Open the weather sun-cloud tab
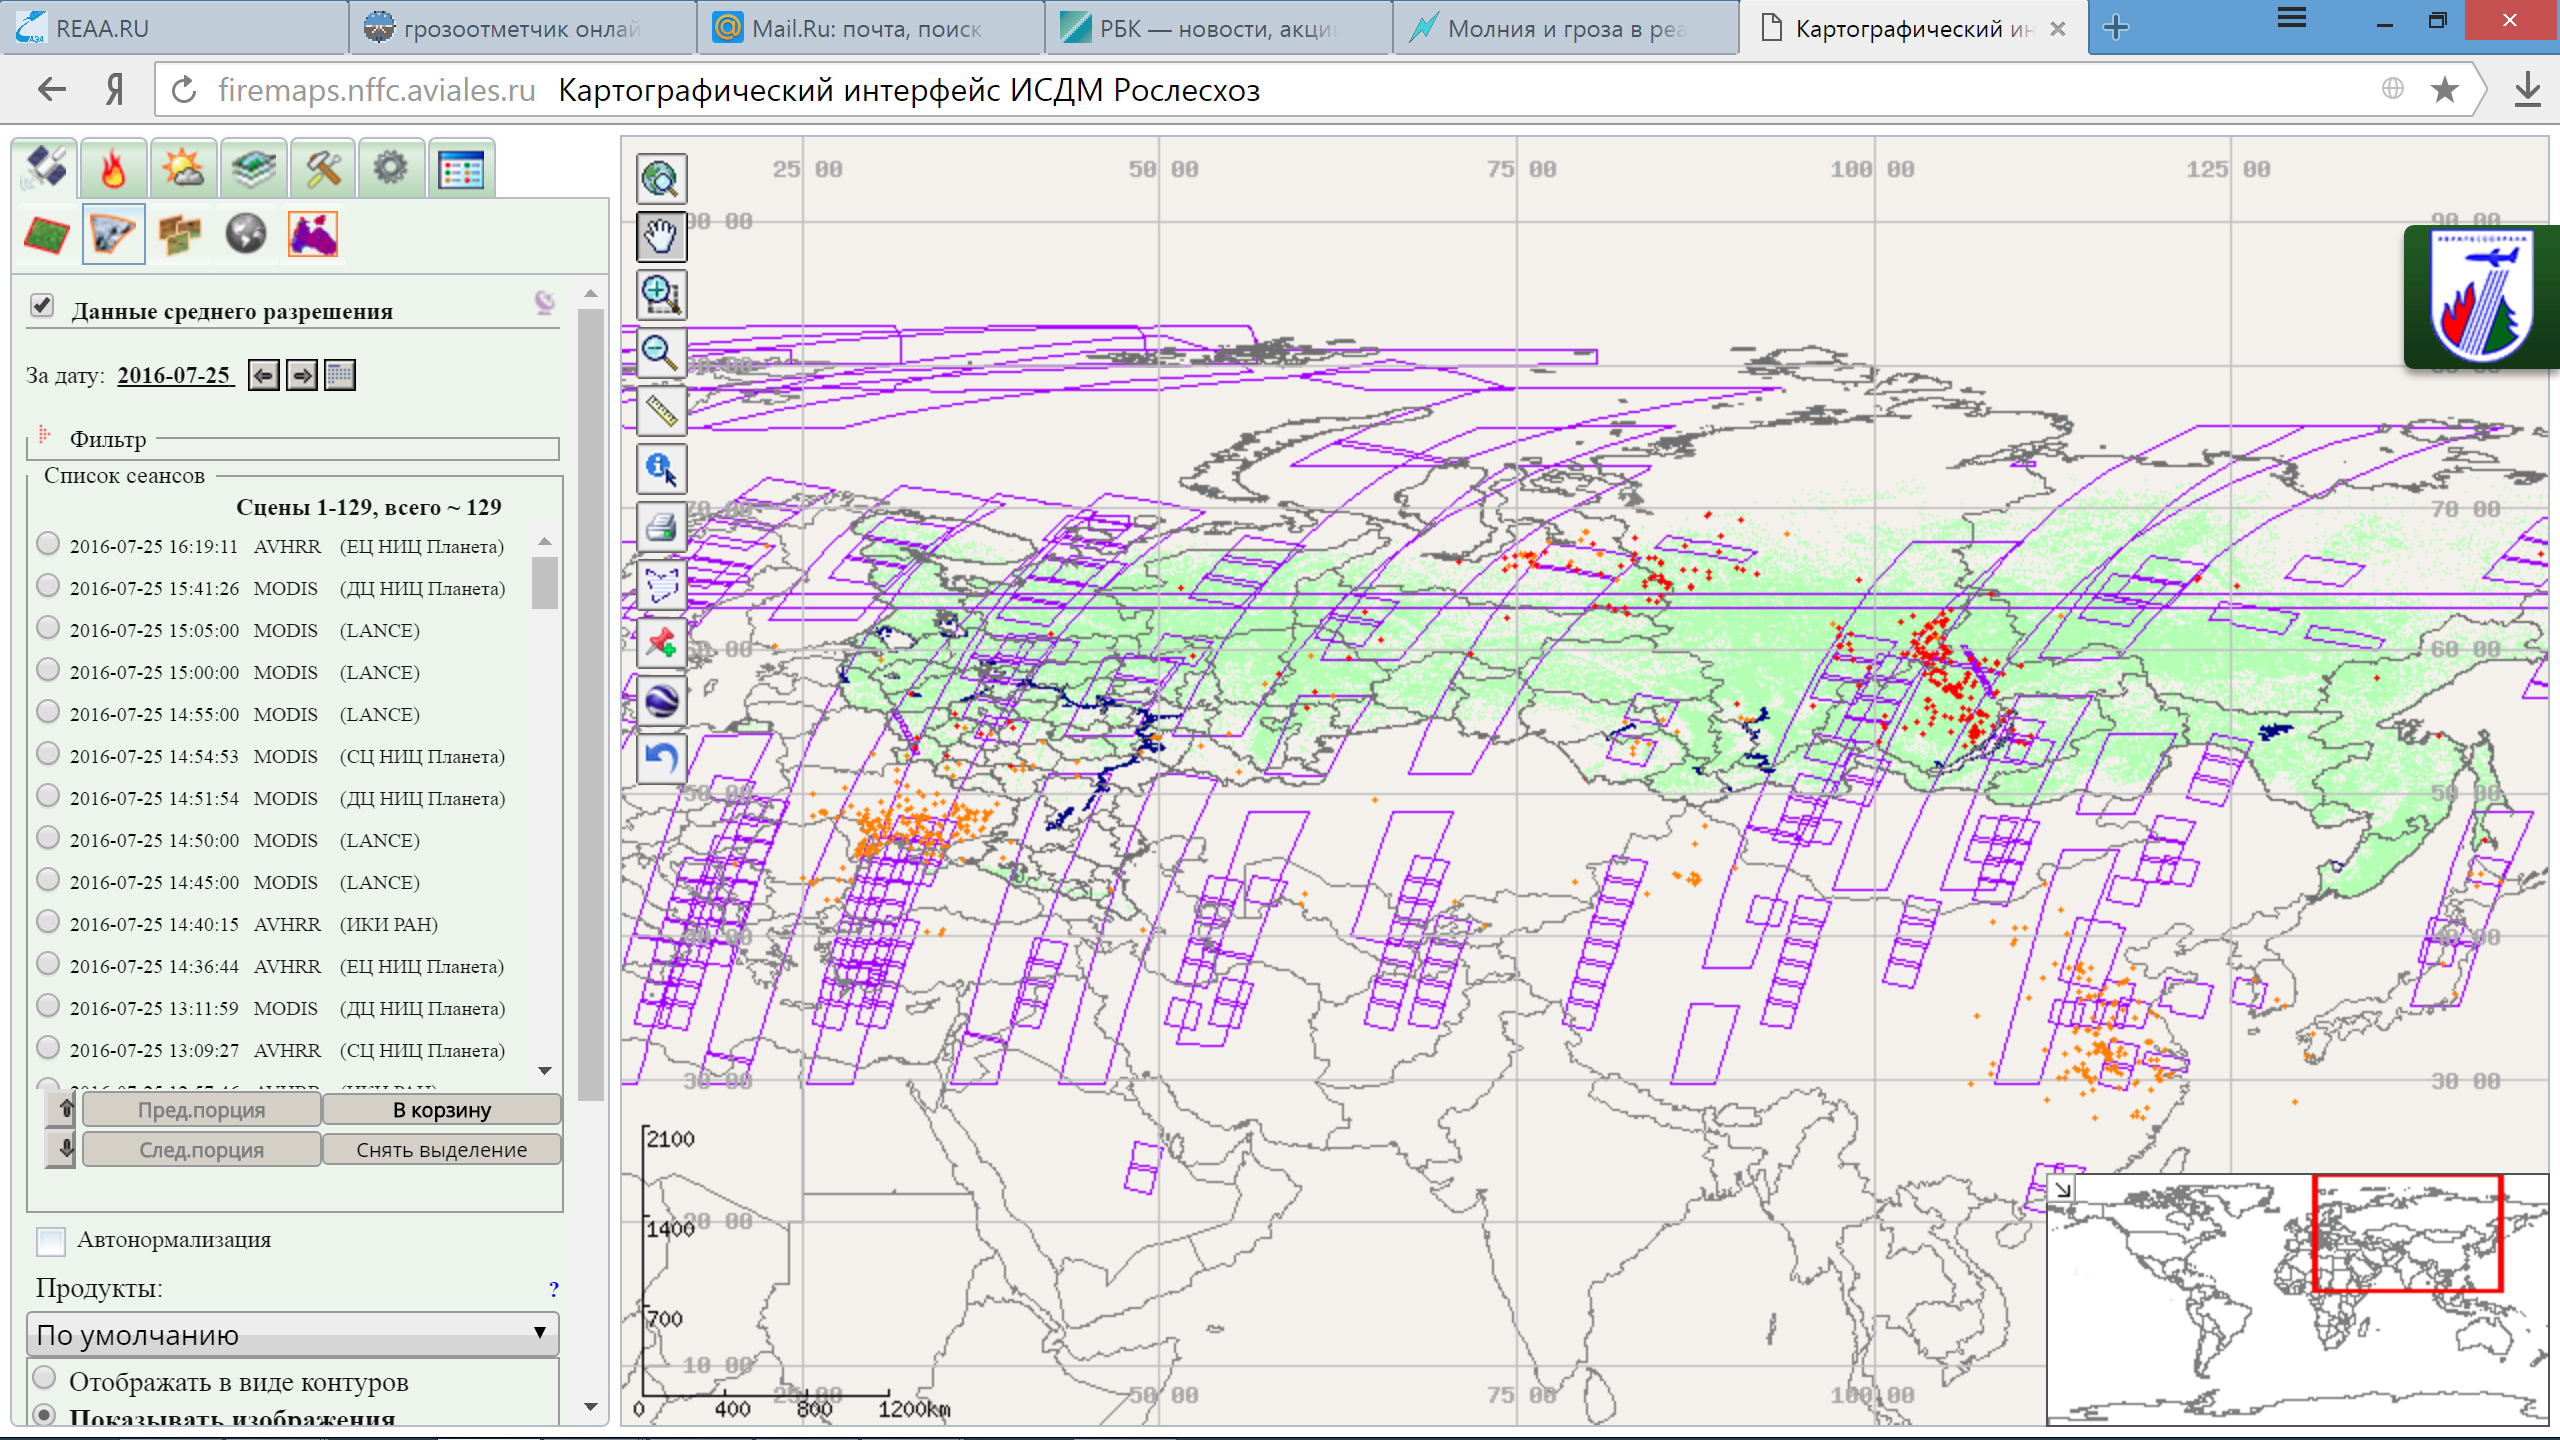This screenshot has width=2560, height=1440. [x=183, y=169]
